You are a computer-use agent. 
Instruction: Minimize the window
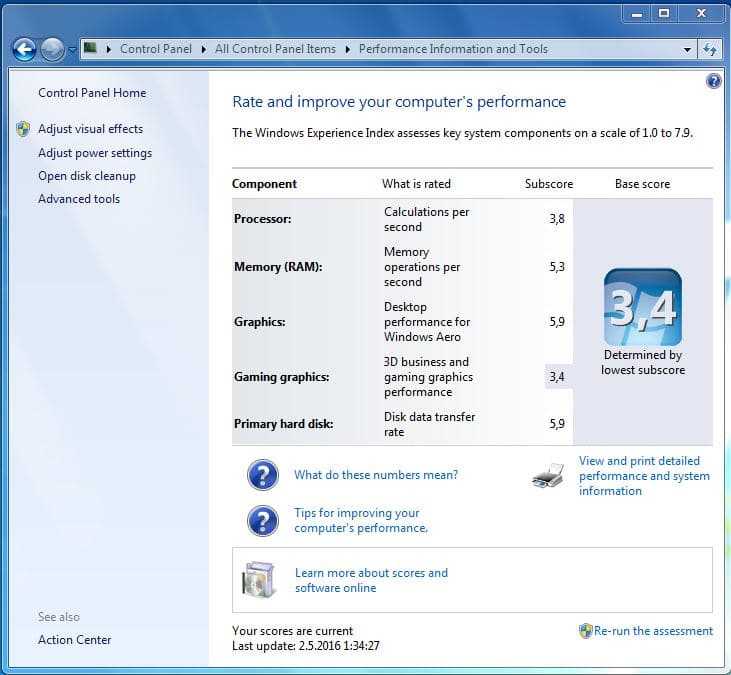click(637, 13)
